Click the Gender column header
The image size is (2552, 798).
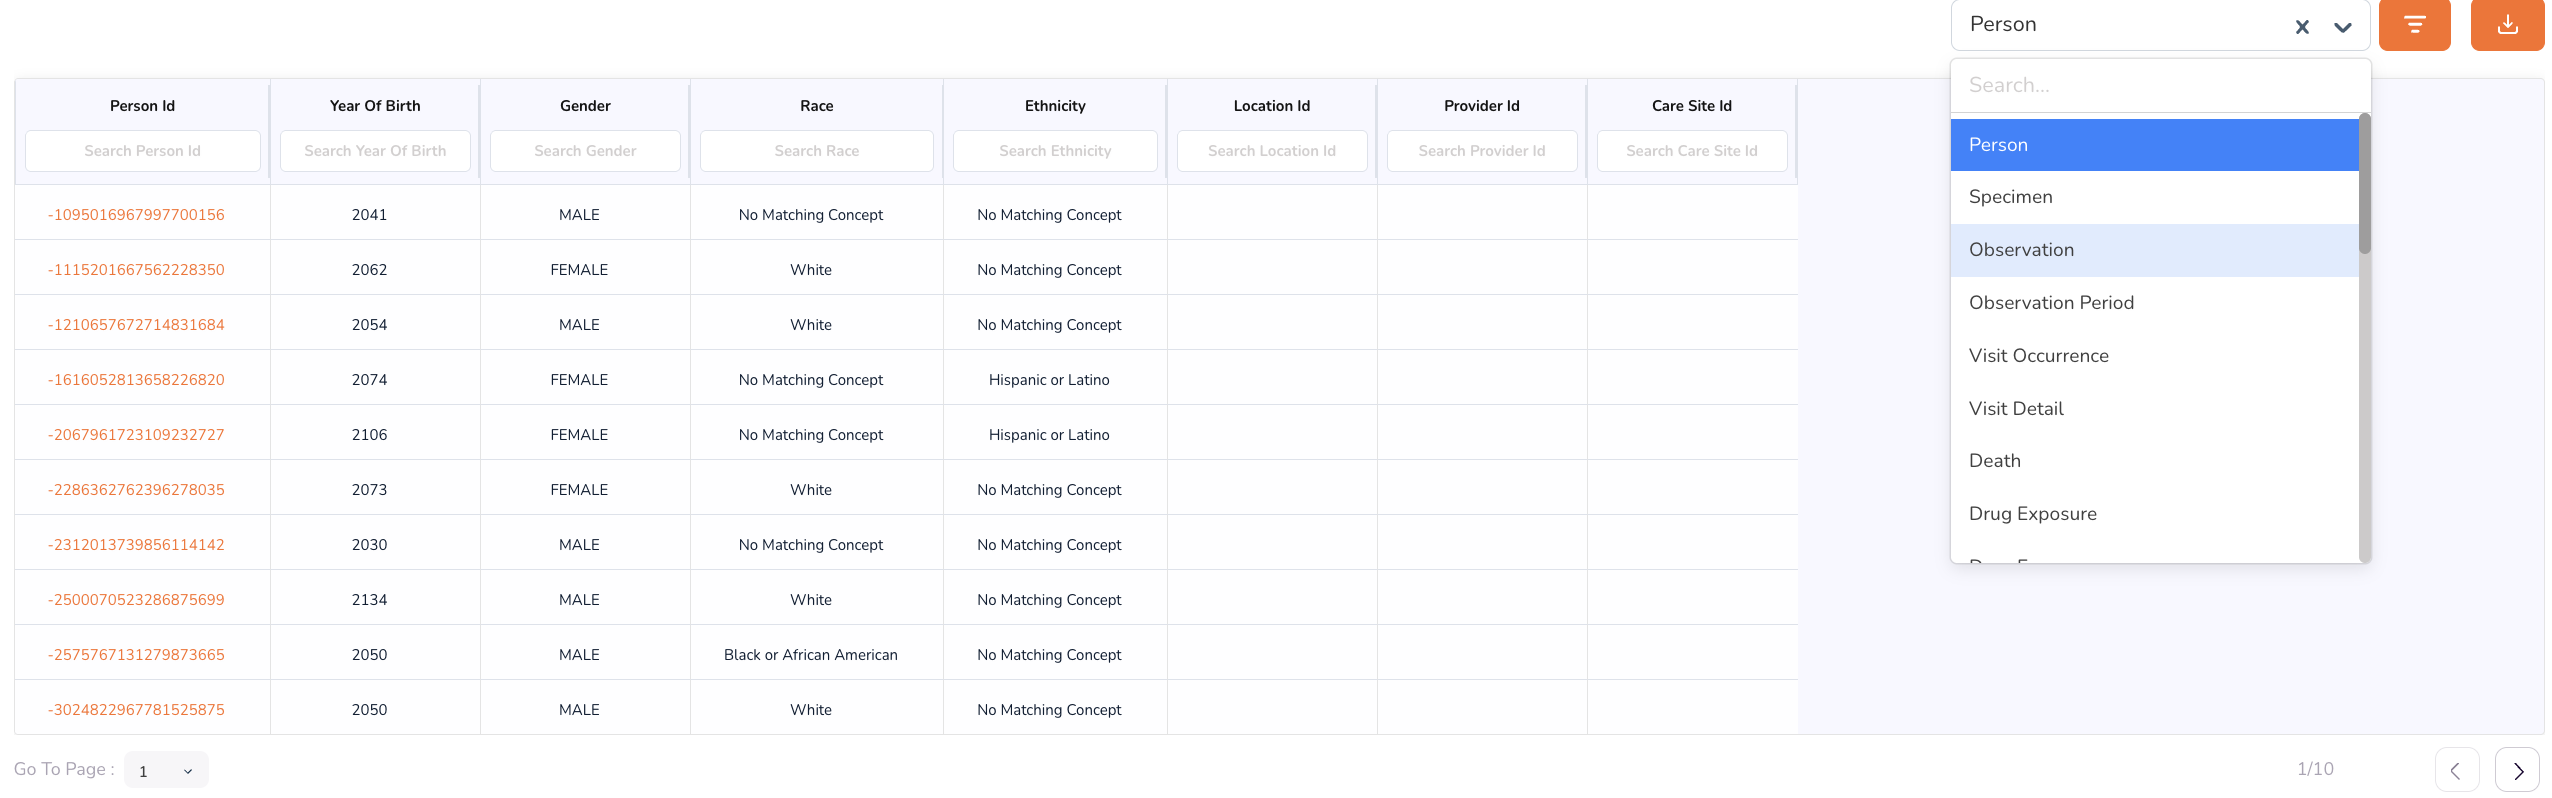coord(585,106)
